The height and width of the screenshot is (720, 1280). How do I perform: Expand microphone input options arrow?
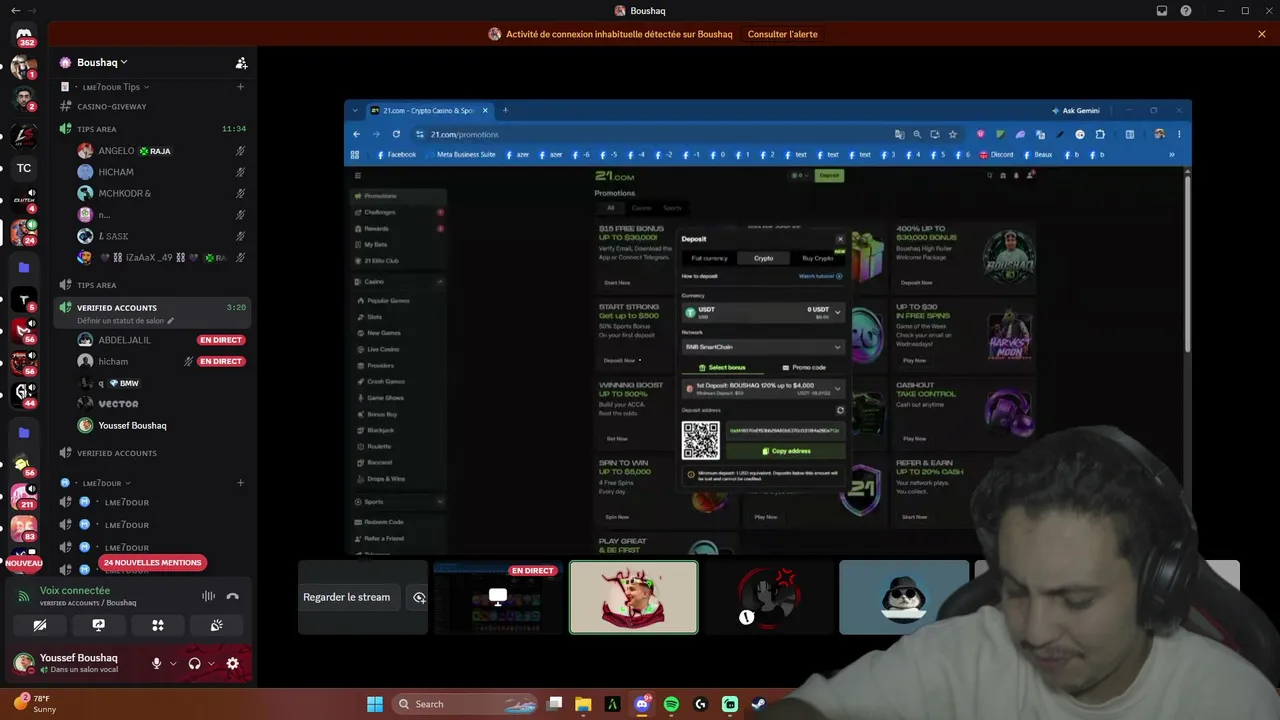click(173, 663)
